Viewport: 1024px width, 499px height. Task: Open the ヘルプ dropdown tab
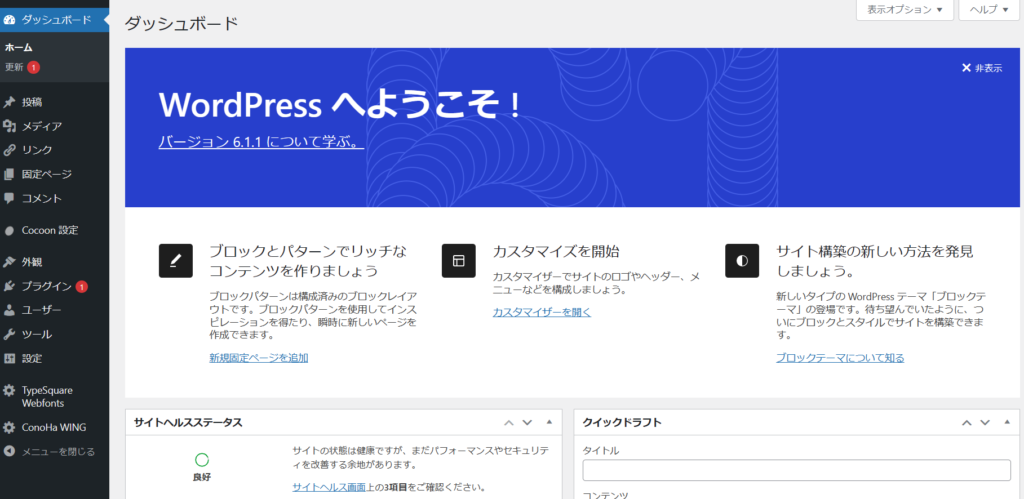[989, 10]
